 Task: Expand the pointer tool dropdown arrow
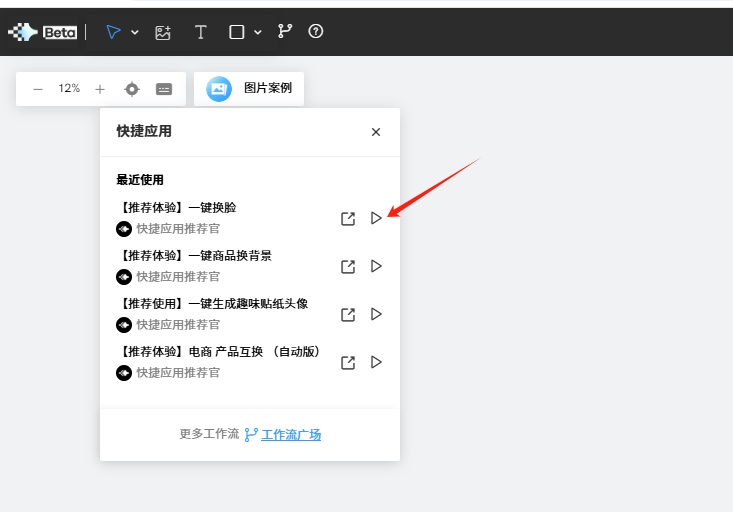point(135,32)
